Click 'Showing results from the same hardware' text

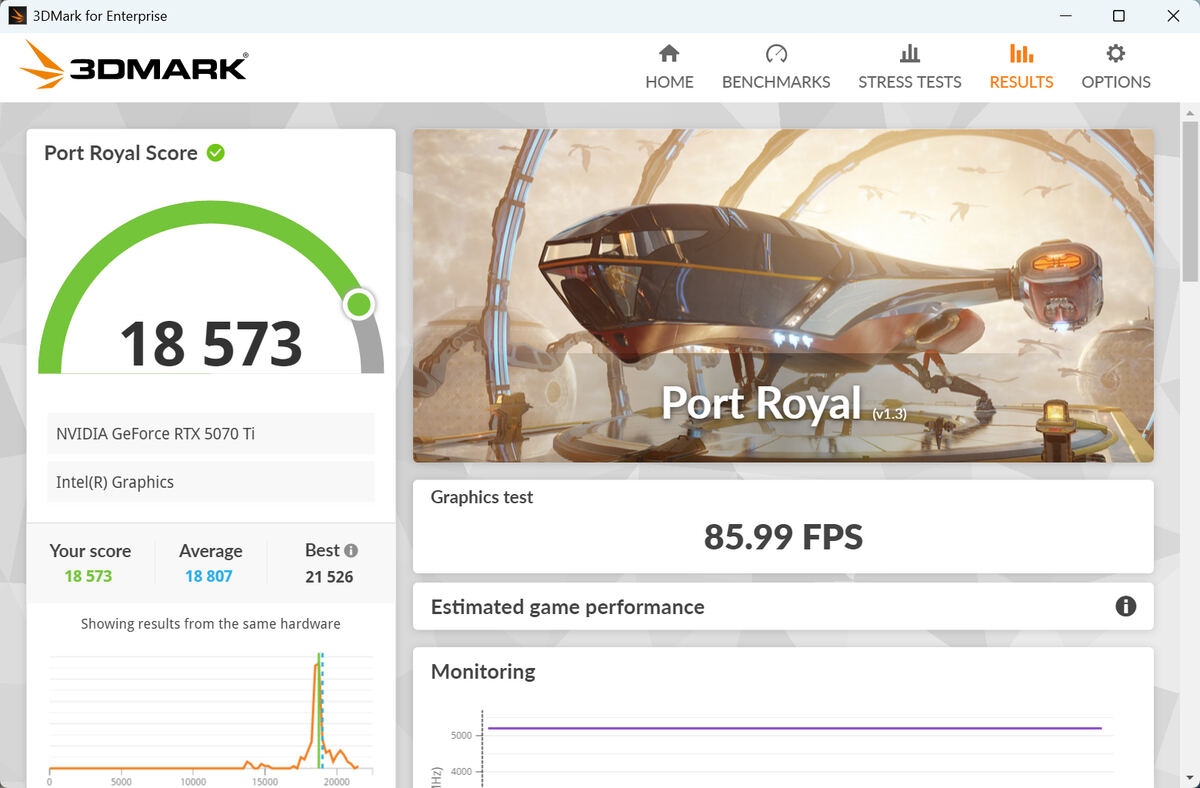[211, 624]
